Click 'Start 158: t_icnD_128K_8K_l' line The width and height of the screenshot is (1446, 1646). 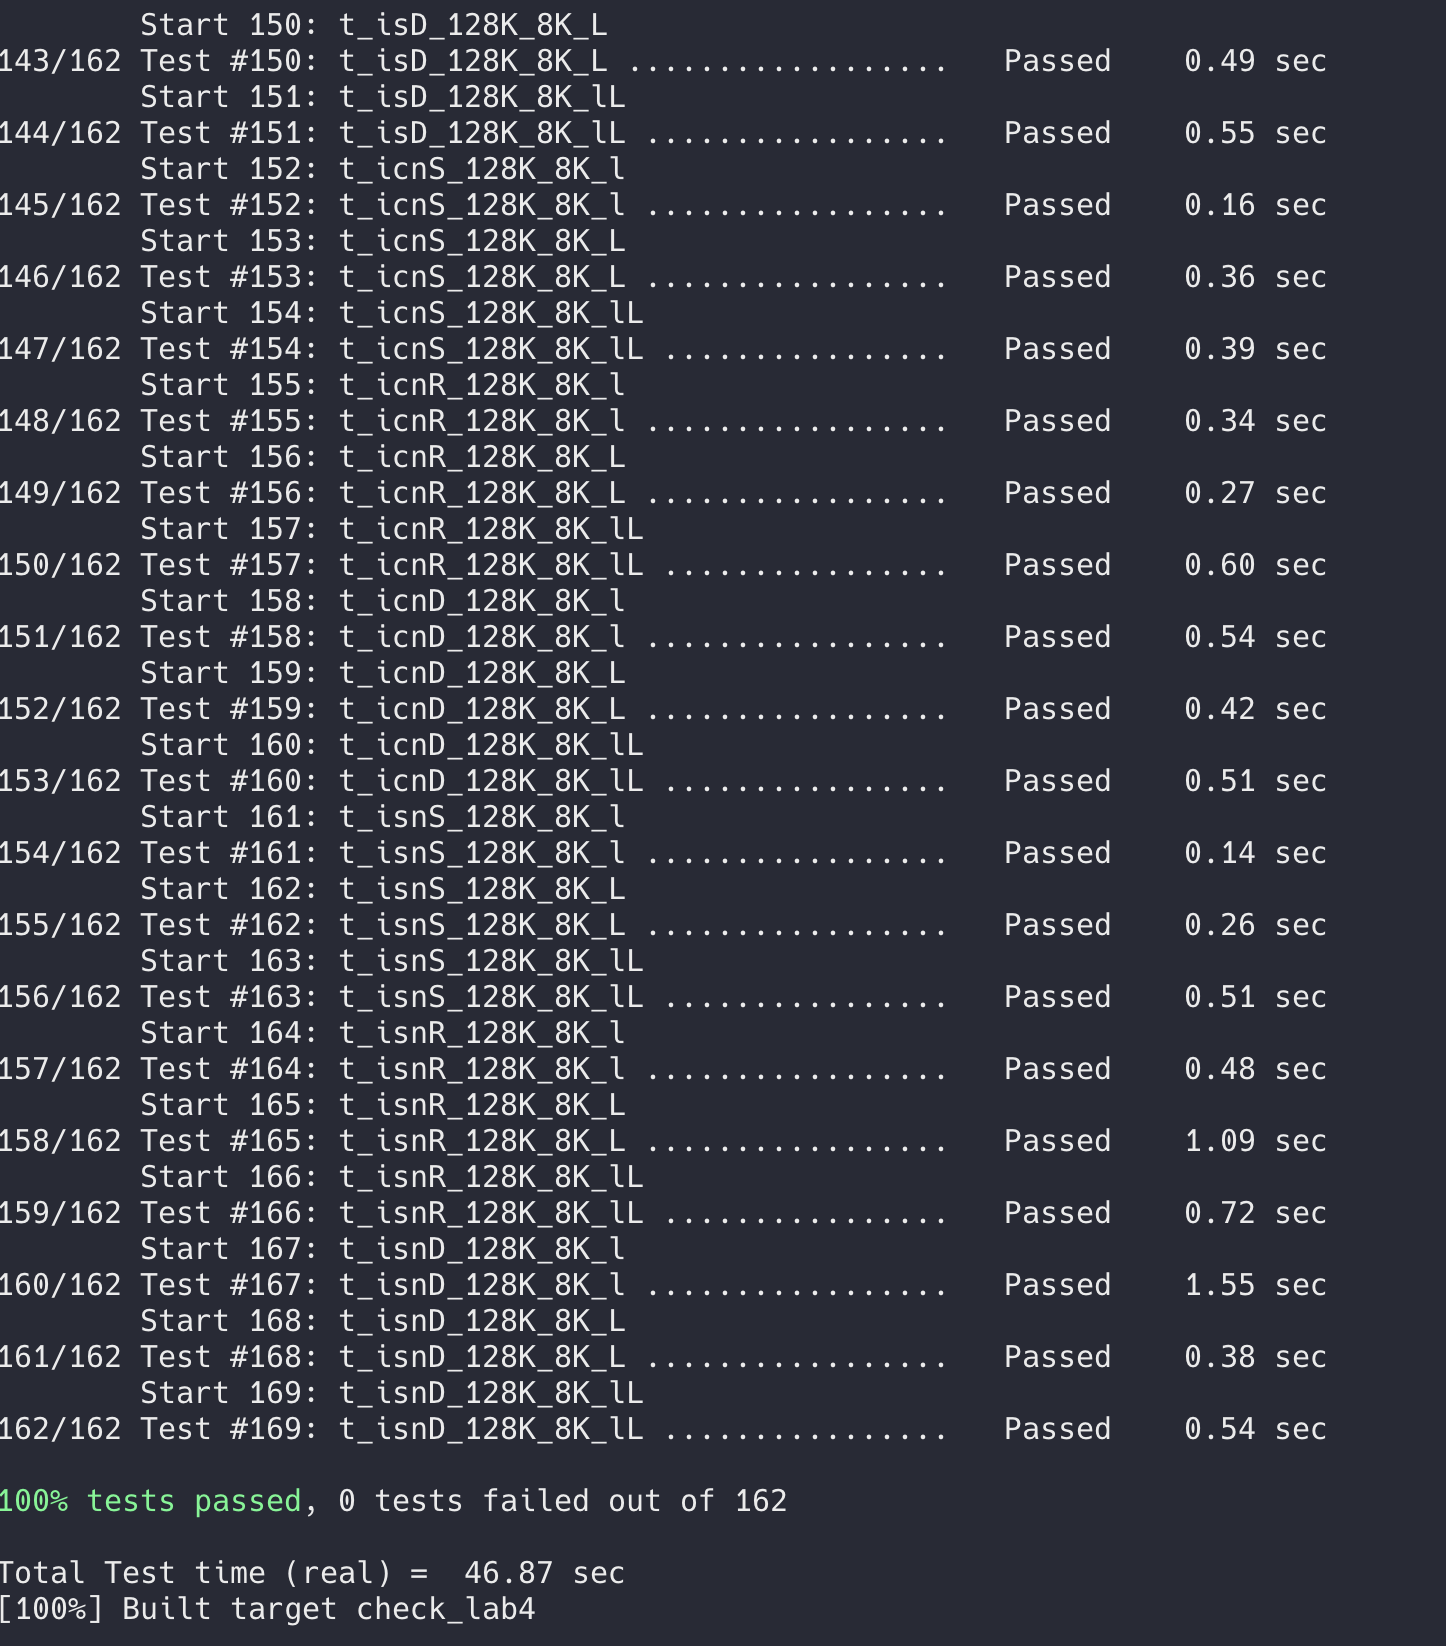[383, 601]
